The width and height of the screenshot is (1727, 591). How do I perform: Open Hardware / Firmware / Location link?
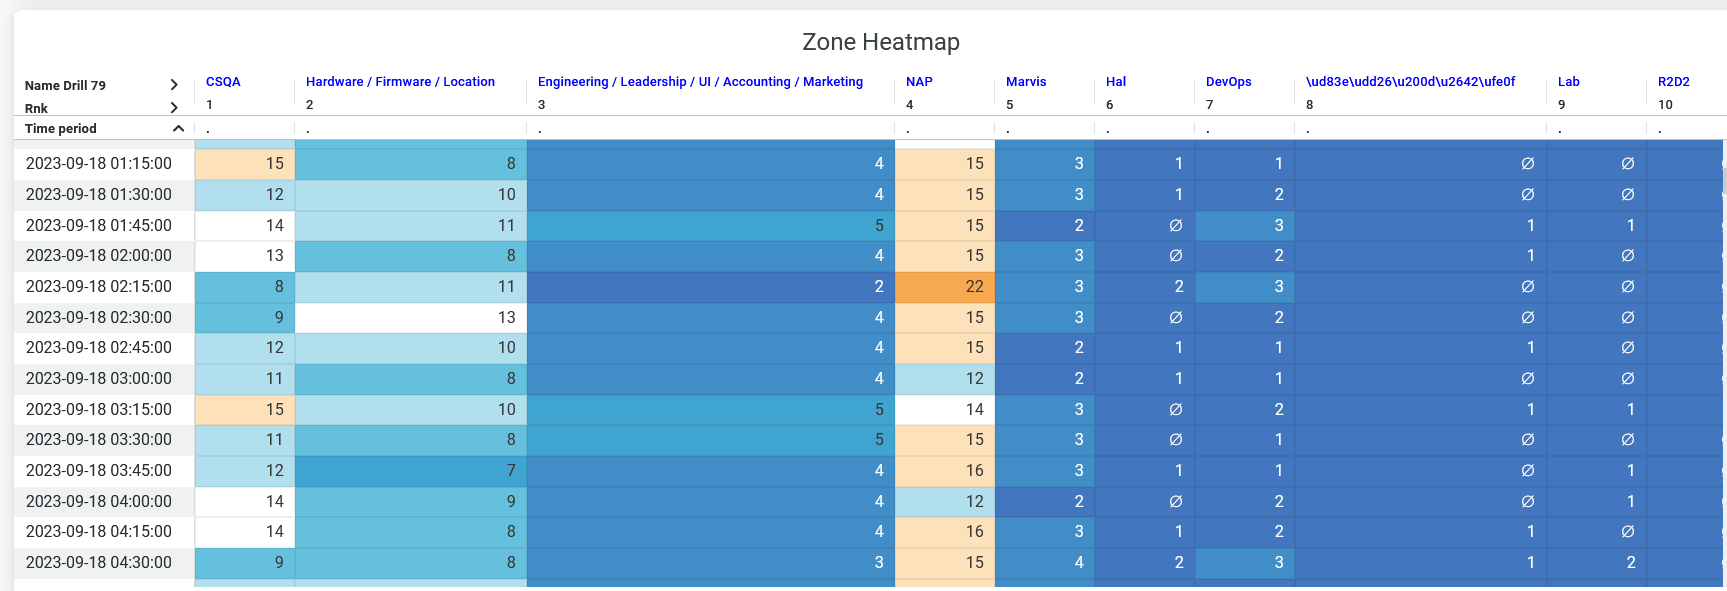pyautogui.click(x=400, y=82)
